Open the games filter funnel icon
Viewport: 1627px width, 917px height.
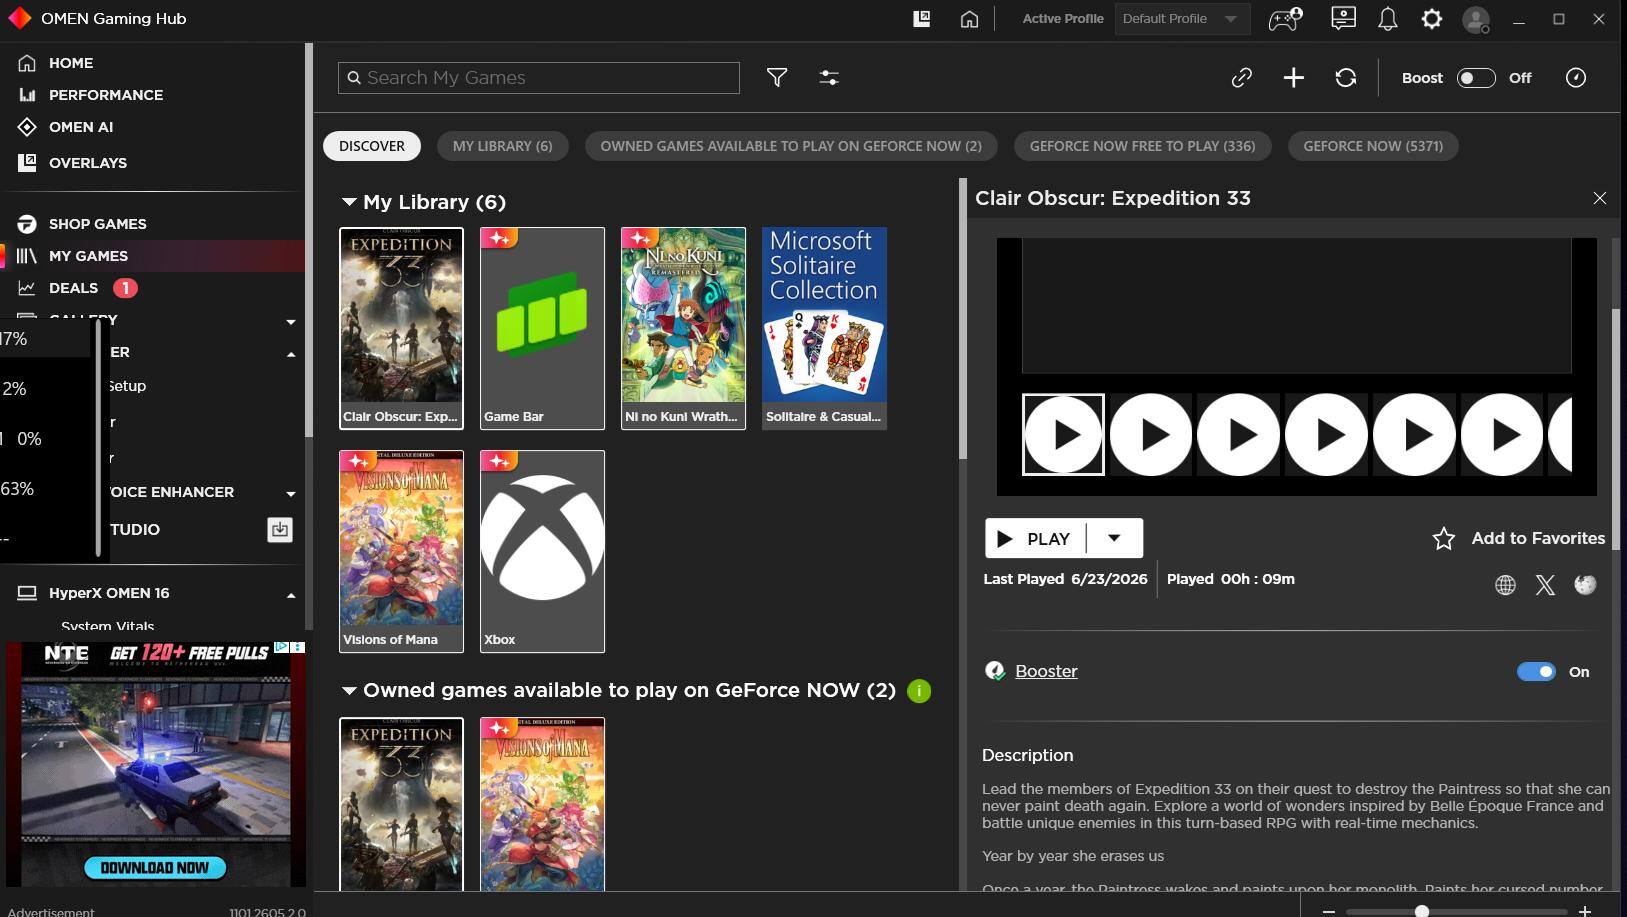point(777,78)
